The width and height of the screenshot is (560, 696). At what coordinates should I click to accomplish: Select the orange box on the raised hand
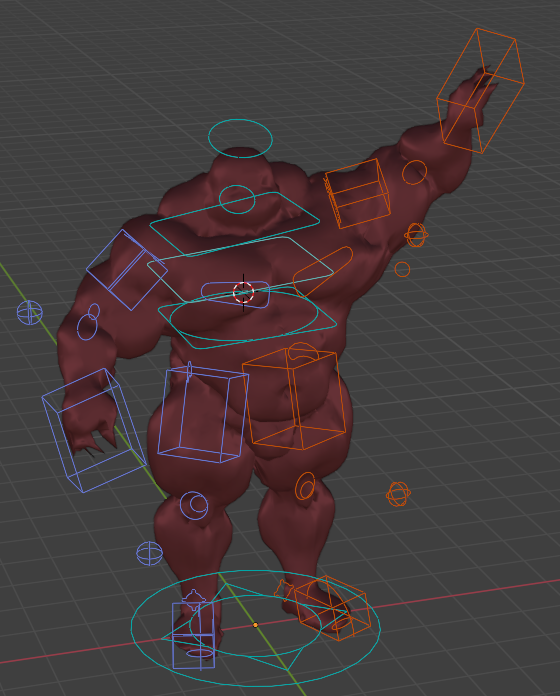[x=481, y=91]
